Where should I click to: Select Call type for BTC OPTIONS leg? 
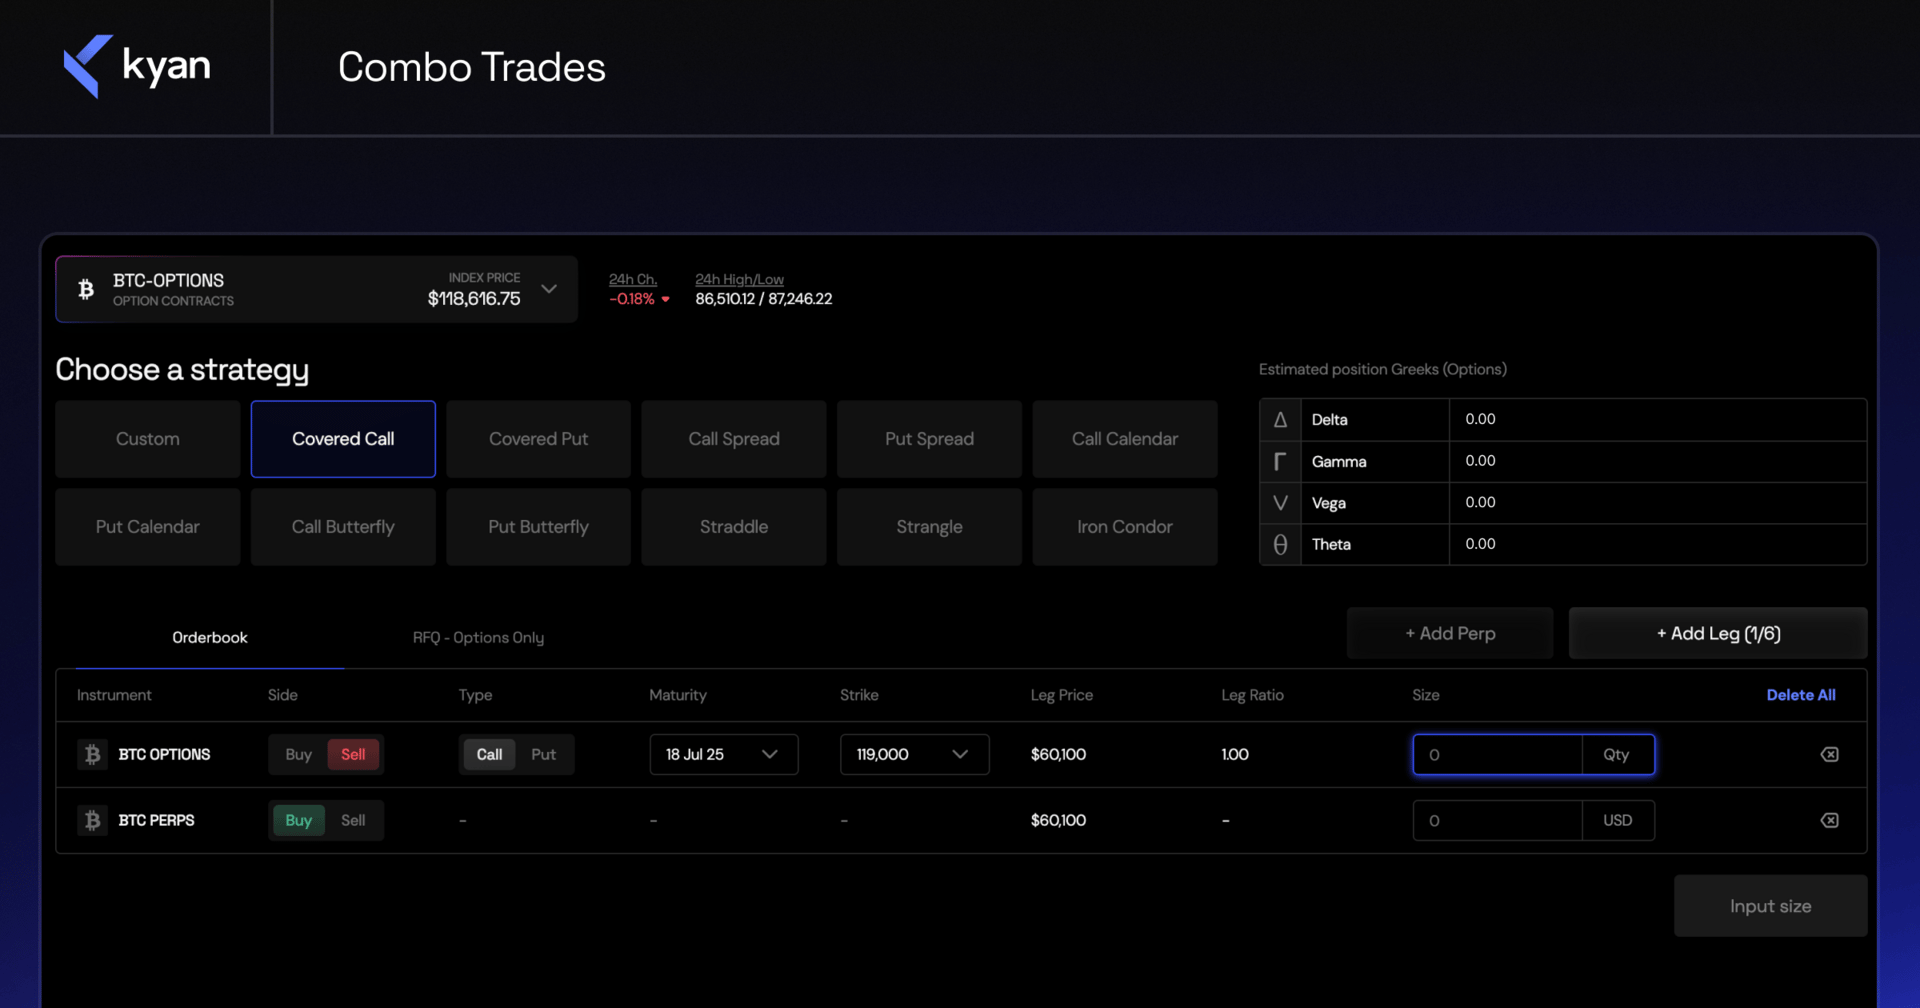point(489,754)
